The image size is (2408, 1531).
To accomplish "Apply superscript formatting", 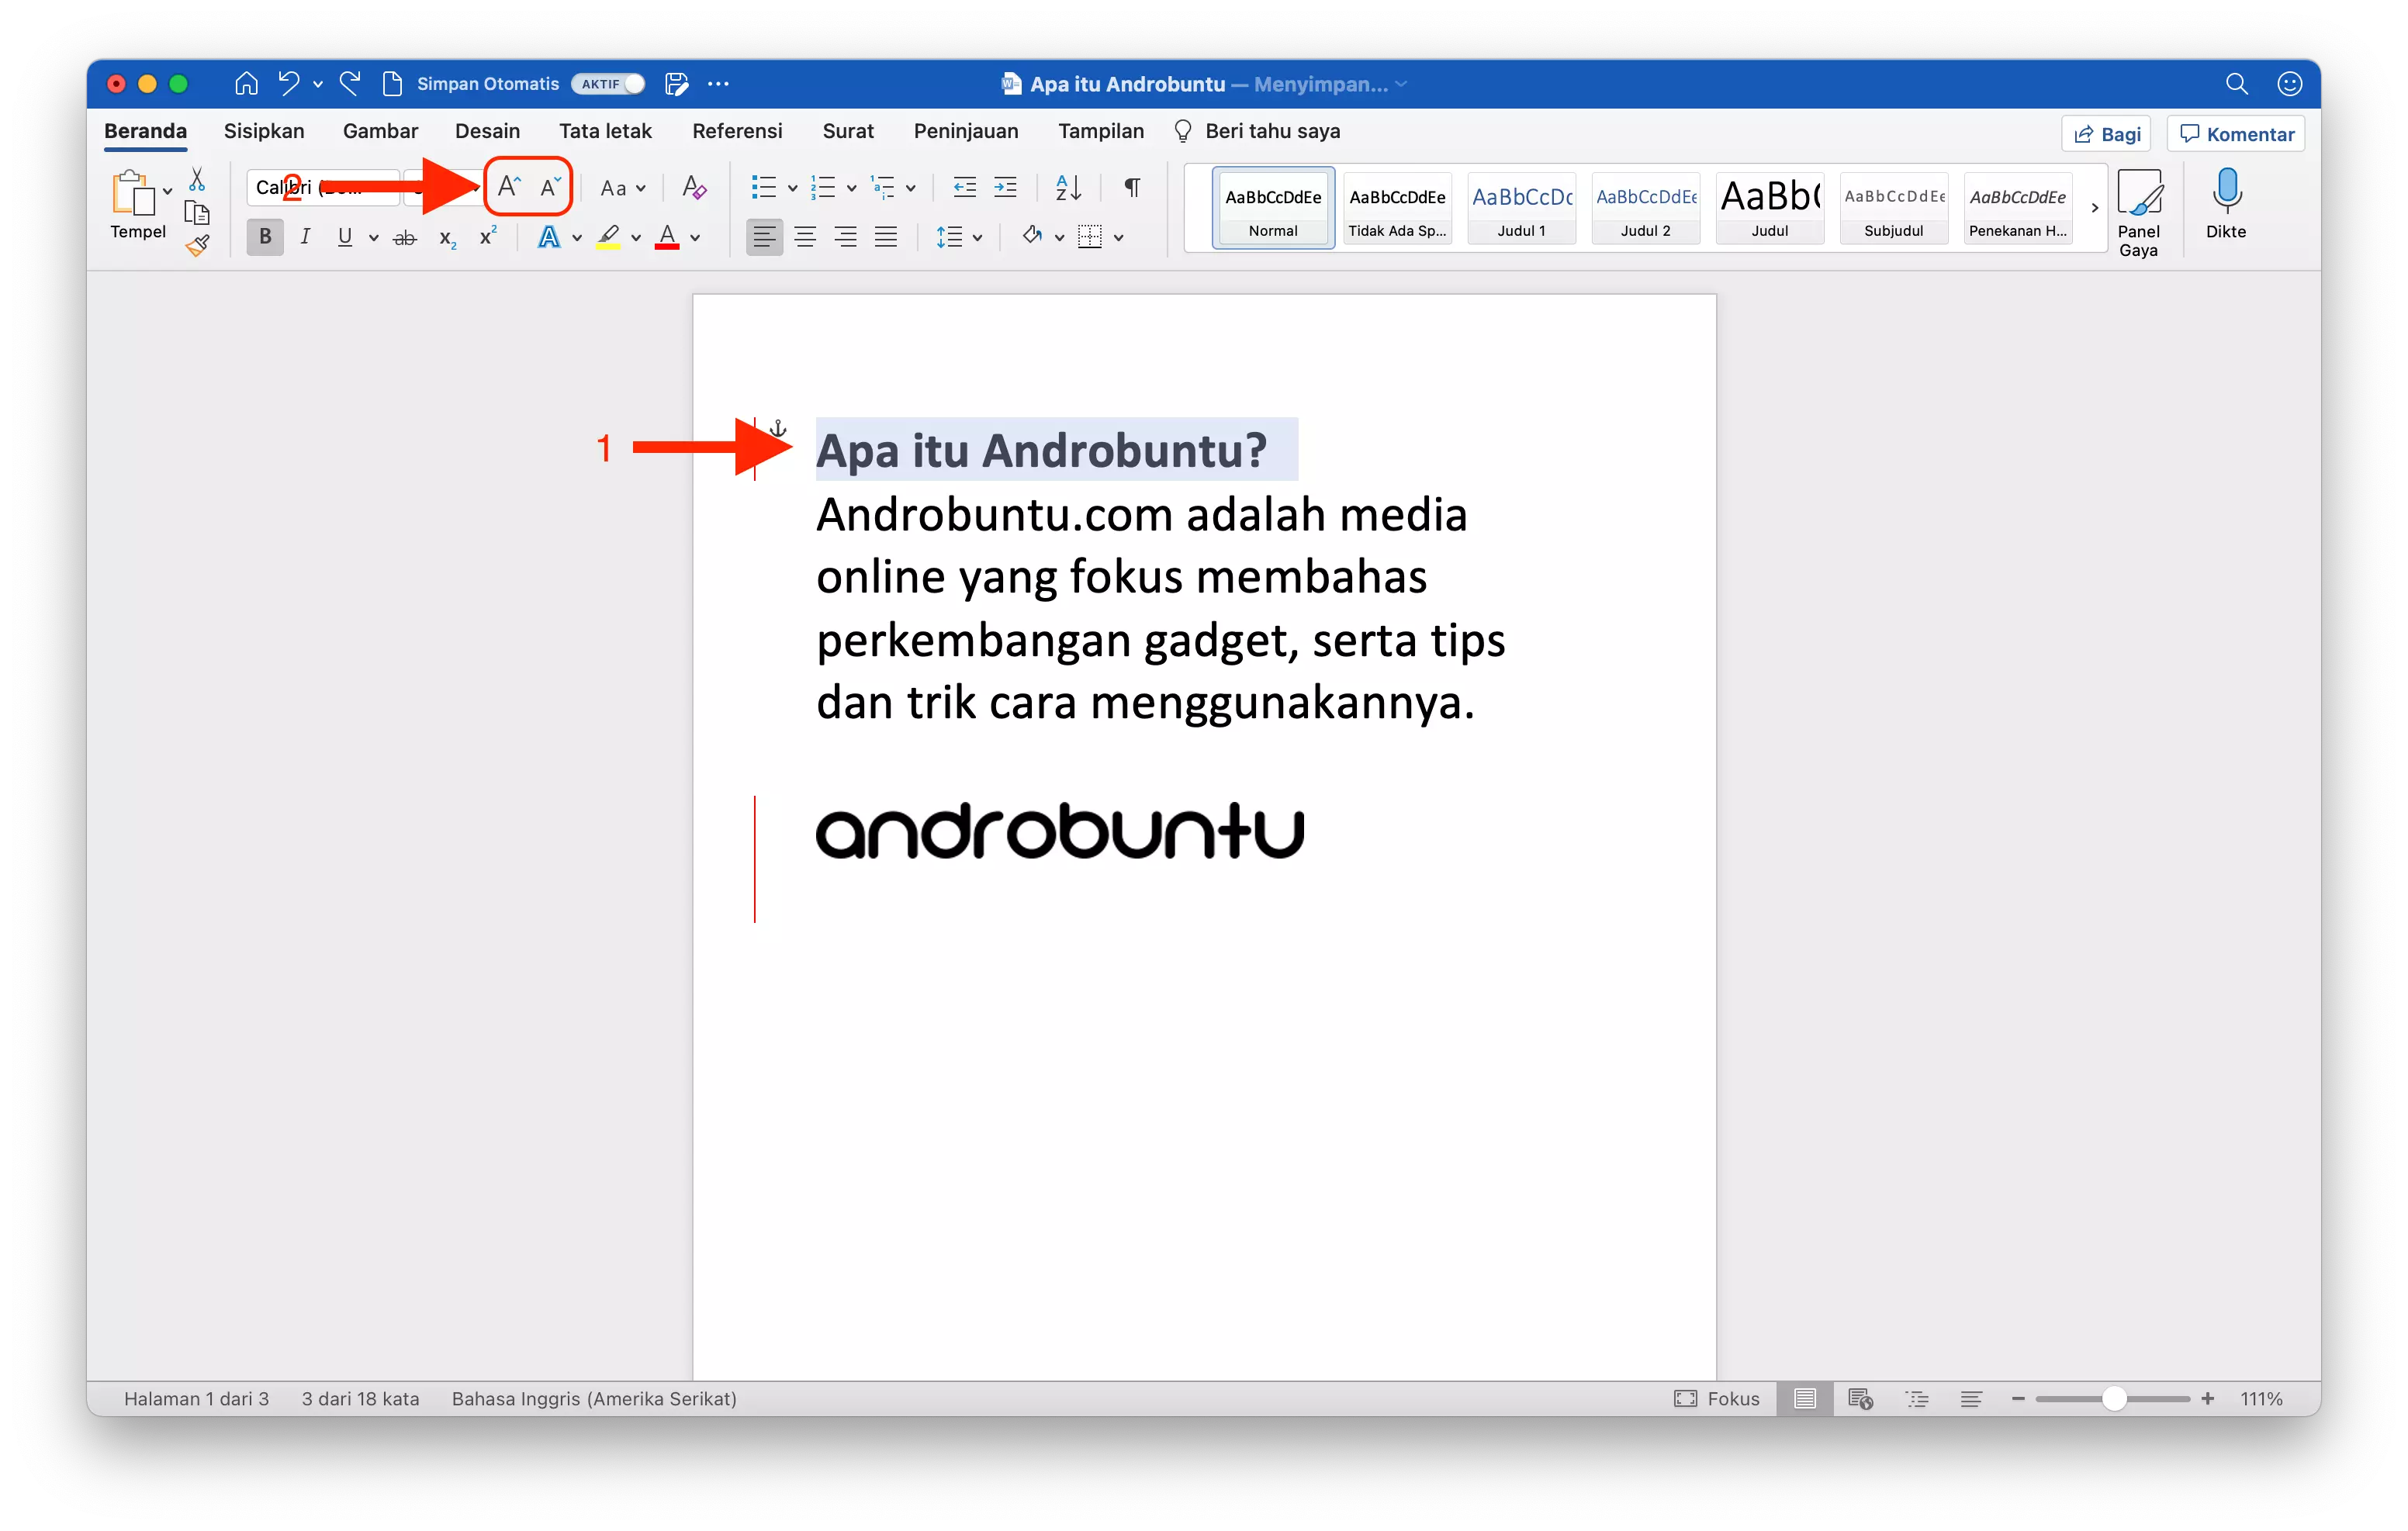I will tap(487, 236).
